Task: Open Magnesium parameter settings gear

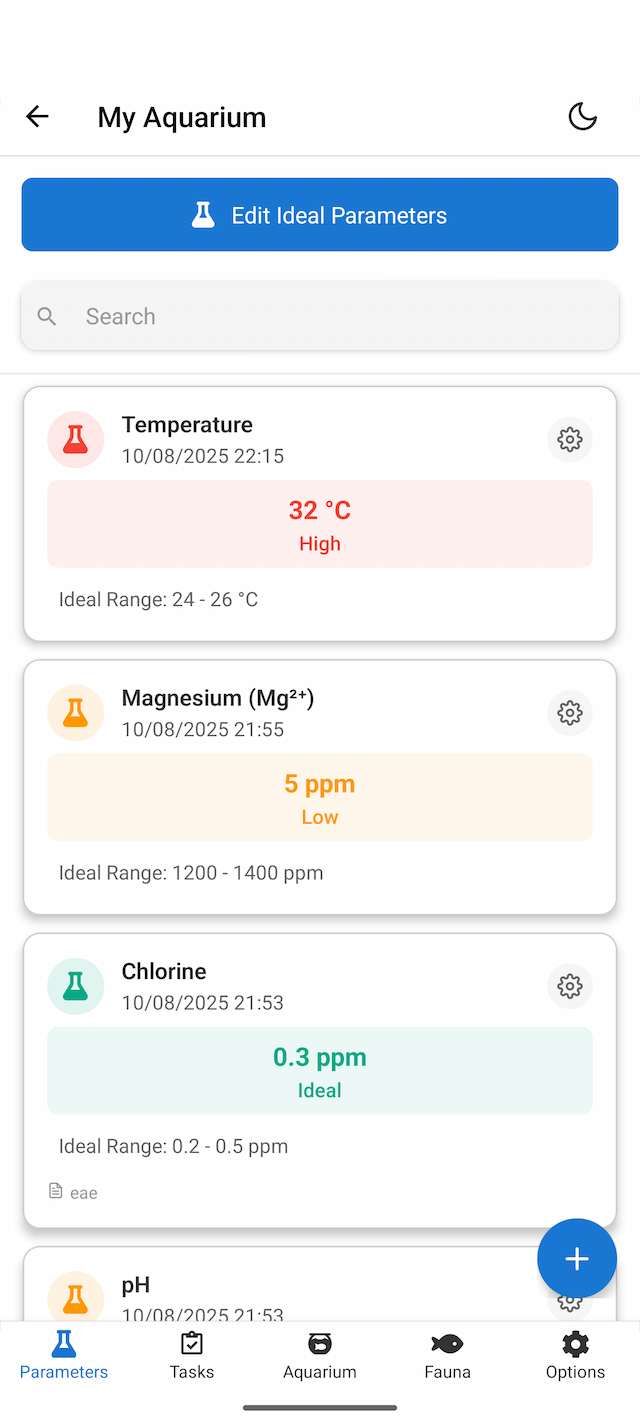Action: click(569, 712)
